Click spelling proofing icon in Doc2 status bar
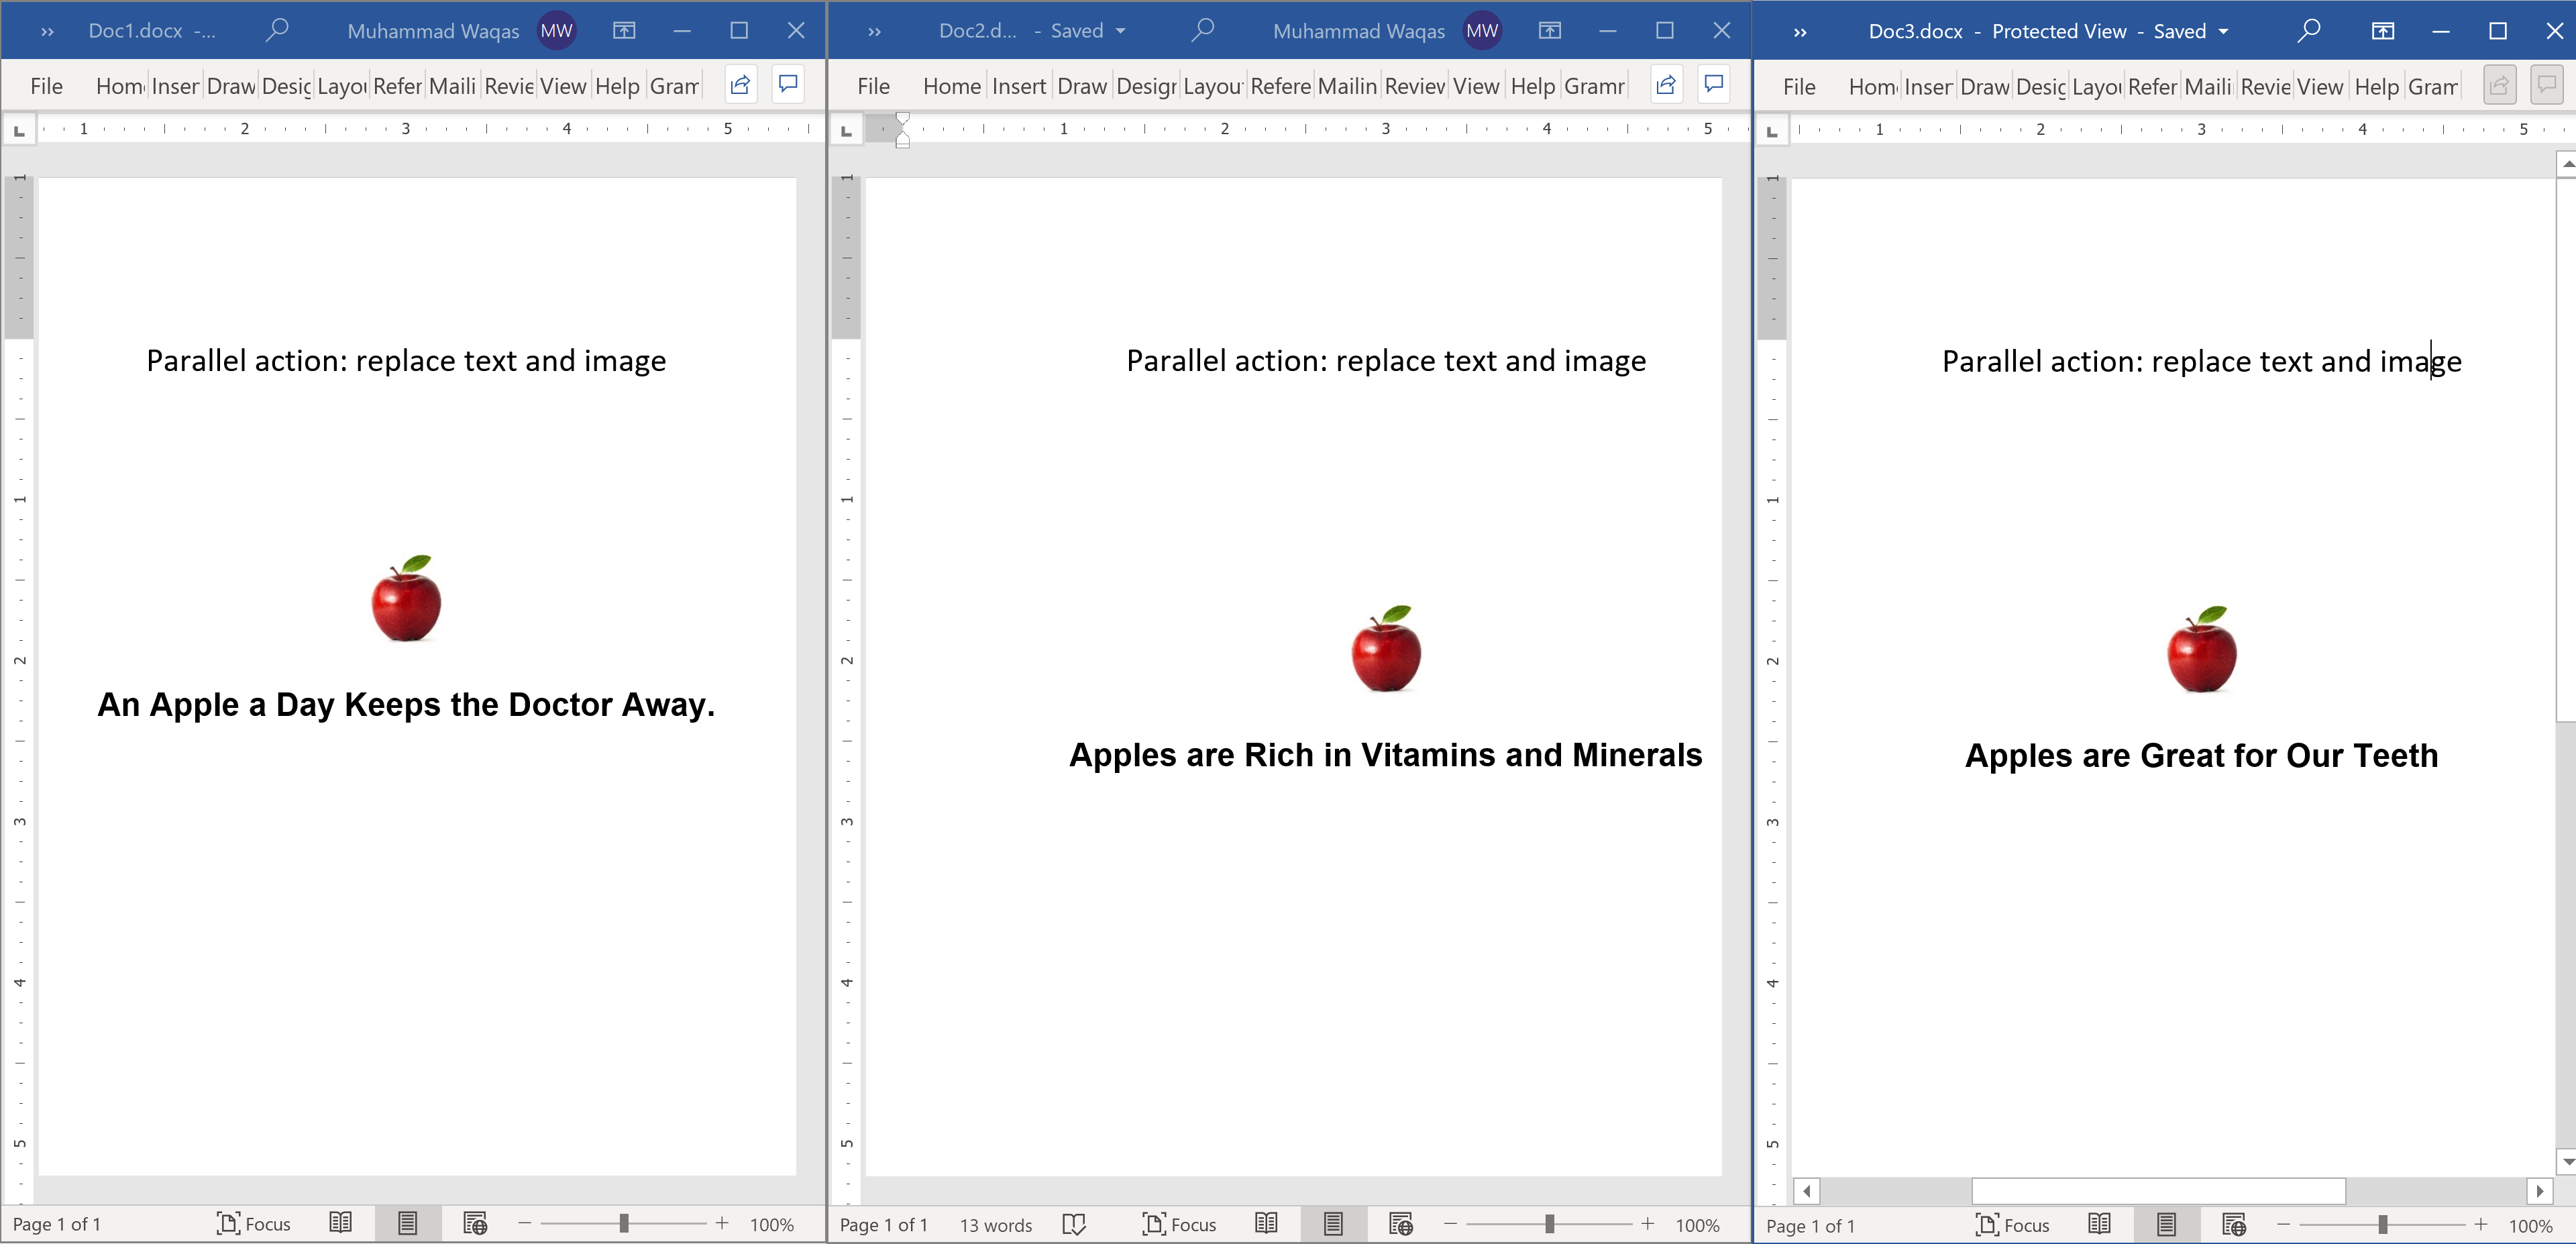 [x=1074, y=1224]
